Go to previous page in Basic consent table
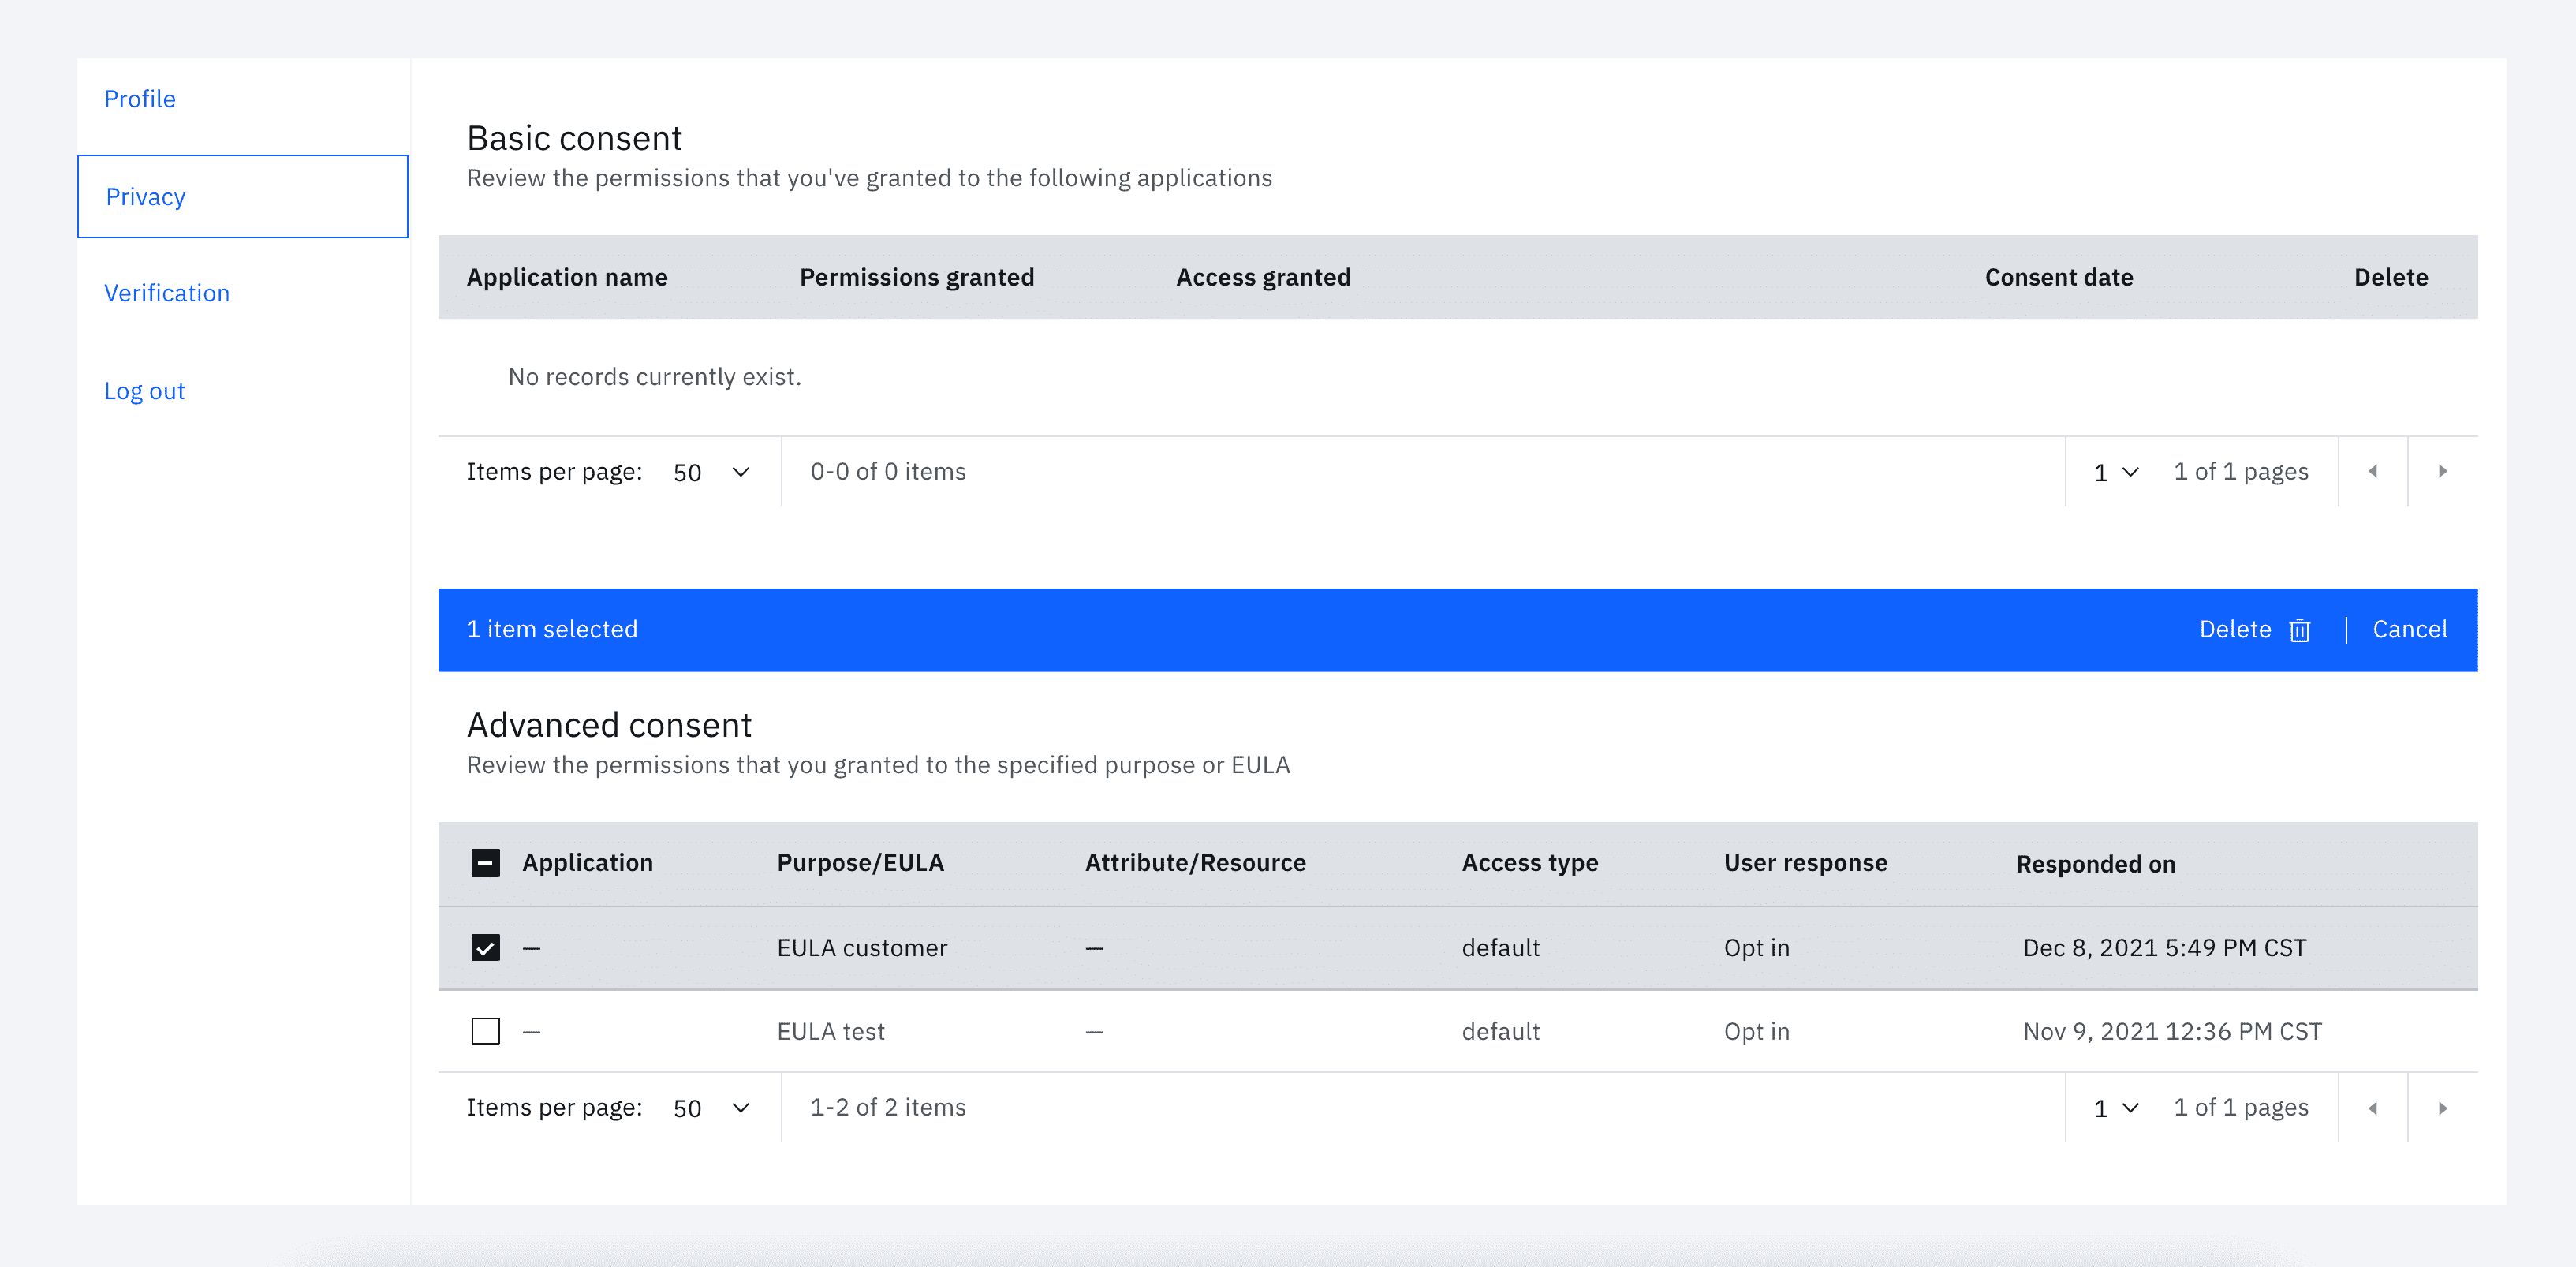The image size is (2576, 1267). [2373, 471]
